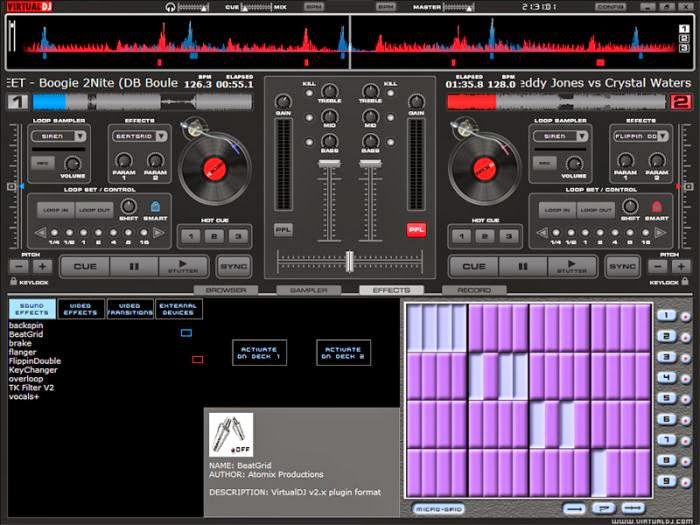700x525 pixels.
Task: Click deck 1 play/stutter button
Action: coord(183,267)
